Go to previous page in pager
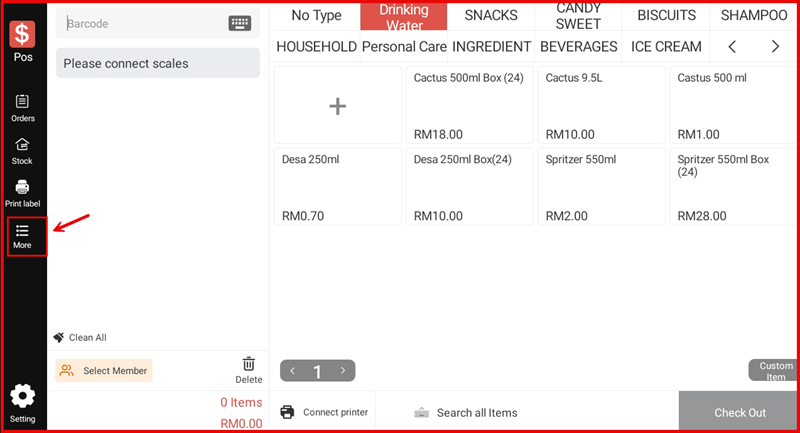800x433 pixels. pos(293,371)
